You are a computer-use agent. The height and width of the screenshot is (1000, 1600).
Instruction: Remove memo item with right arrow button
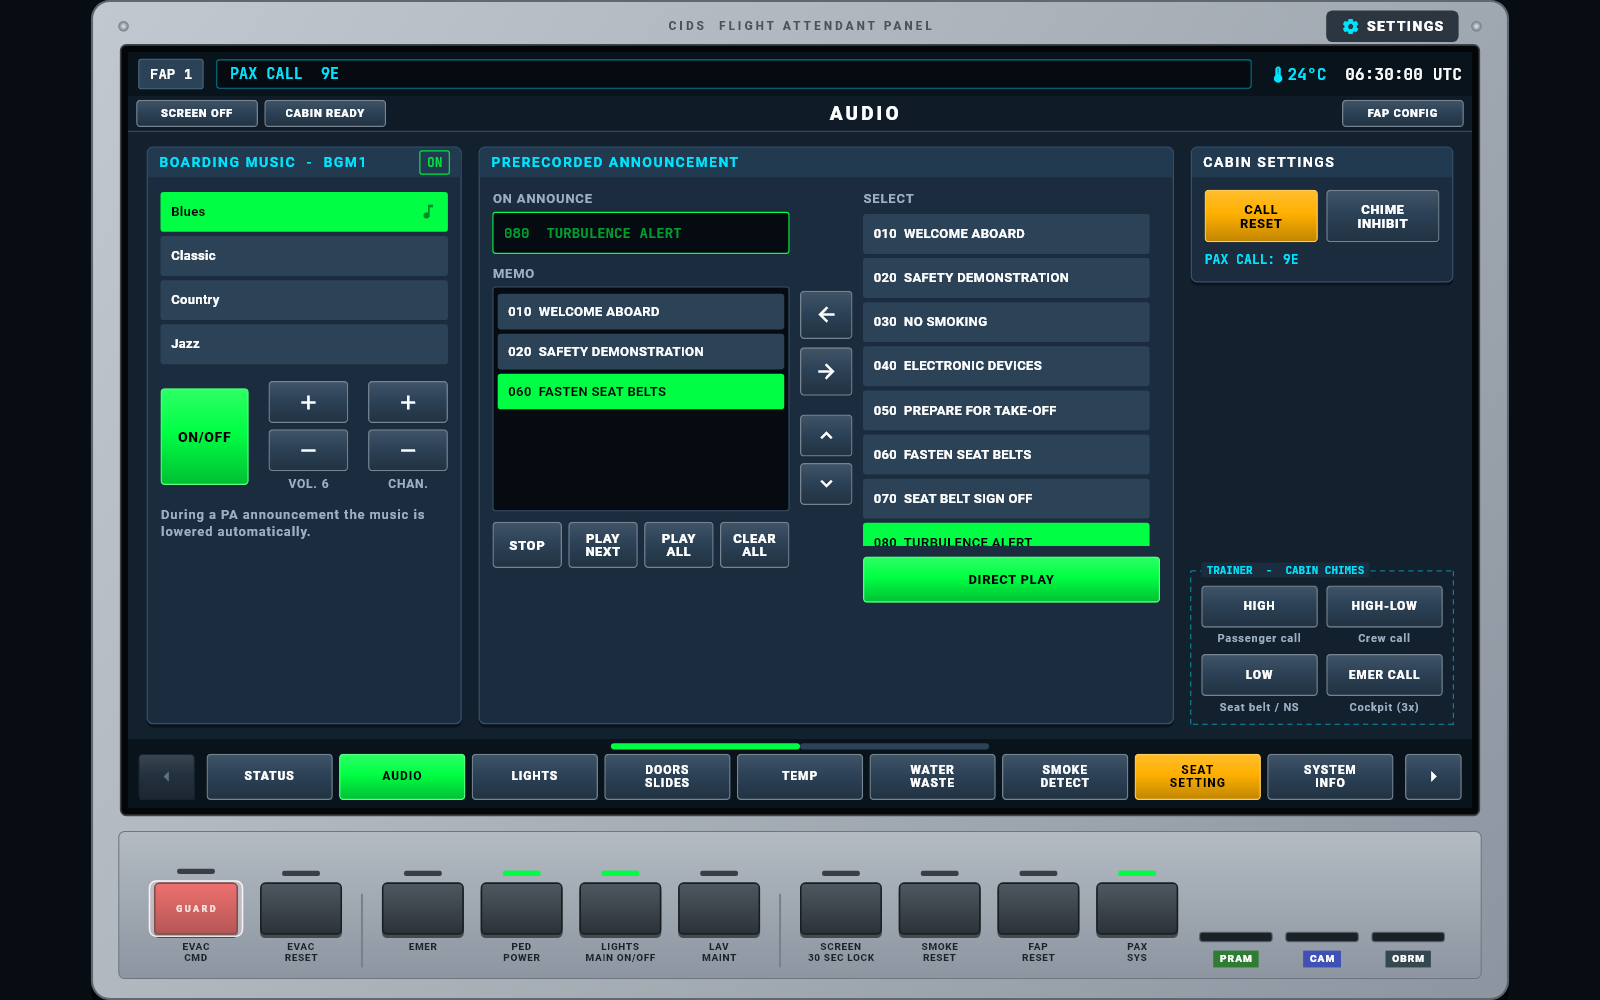[x=826, y=372]
